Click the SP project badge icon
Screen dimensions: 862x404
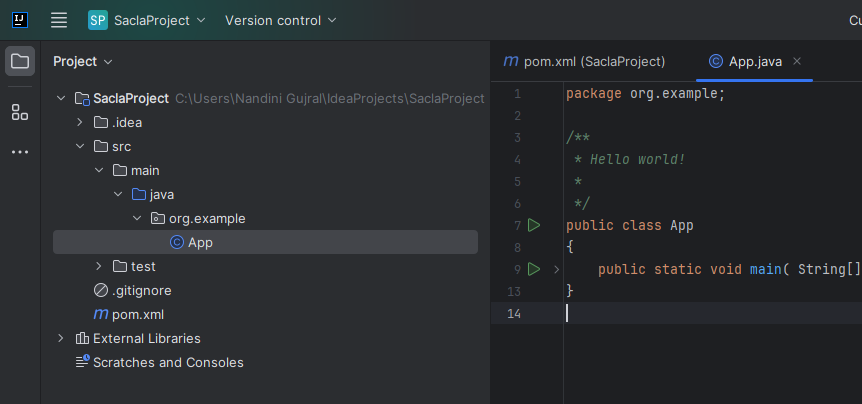coord(98,20)
